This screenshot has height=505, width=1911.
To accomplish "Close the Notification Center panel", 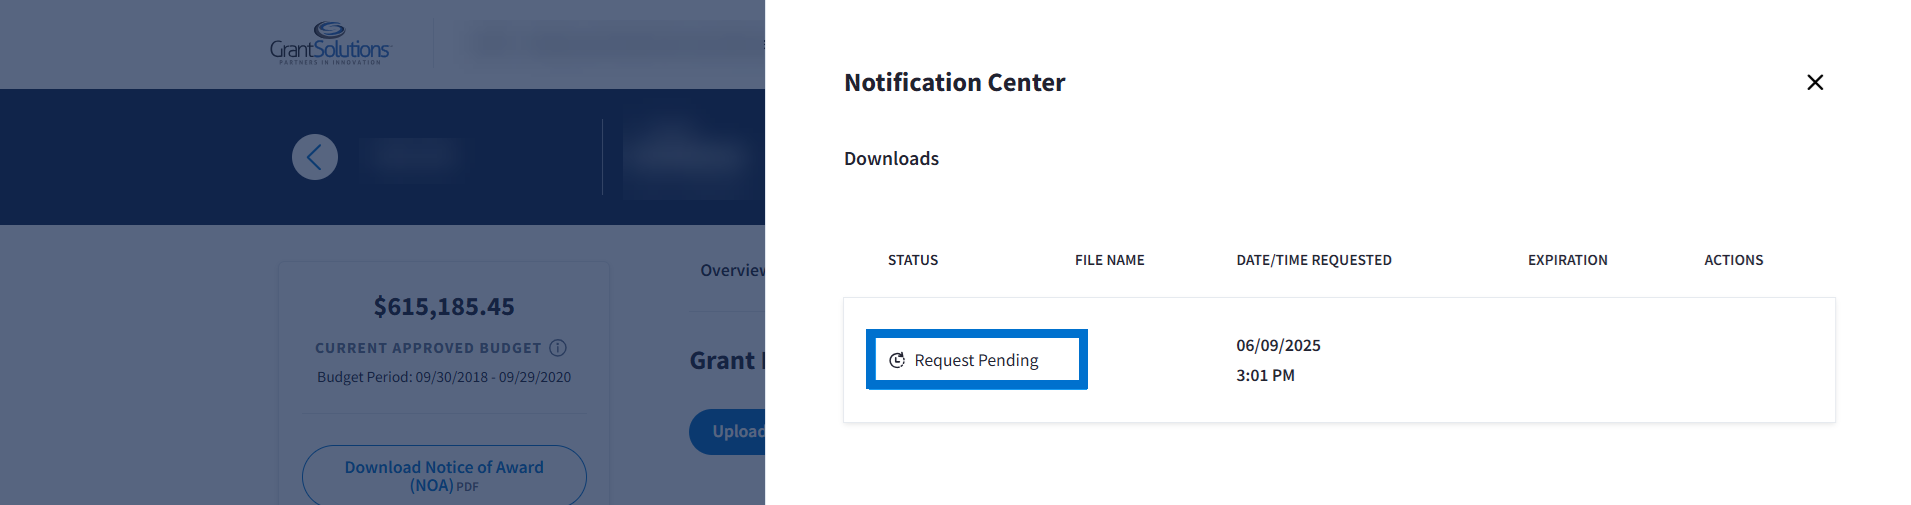I will (1815, 82).
